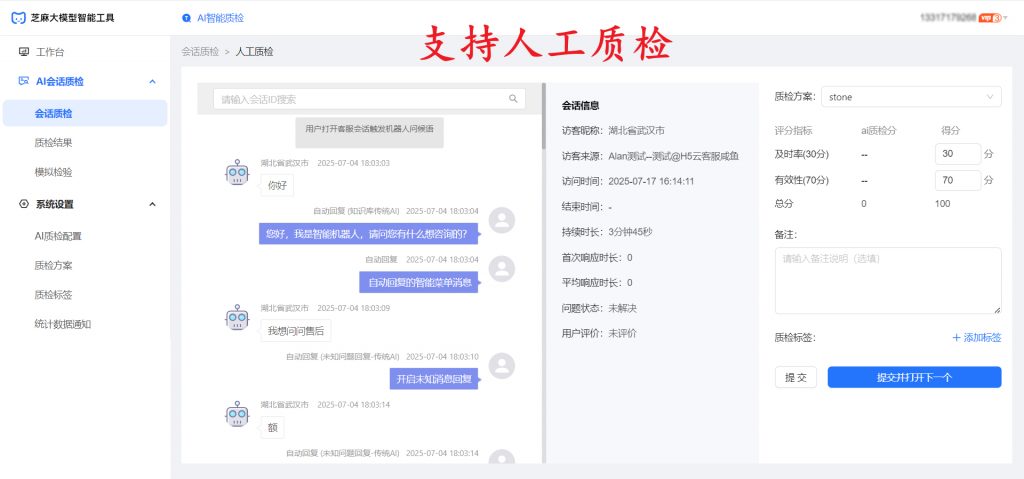Click agent avatar beside 开启未知消息回复

(x=502, y=366)
